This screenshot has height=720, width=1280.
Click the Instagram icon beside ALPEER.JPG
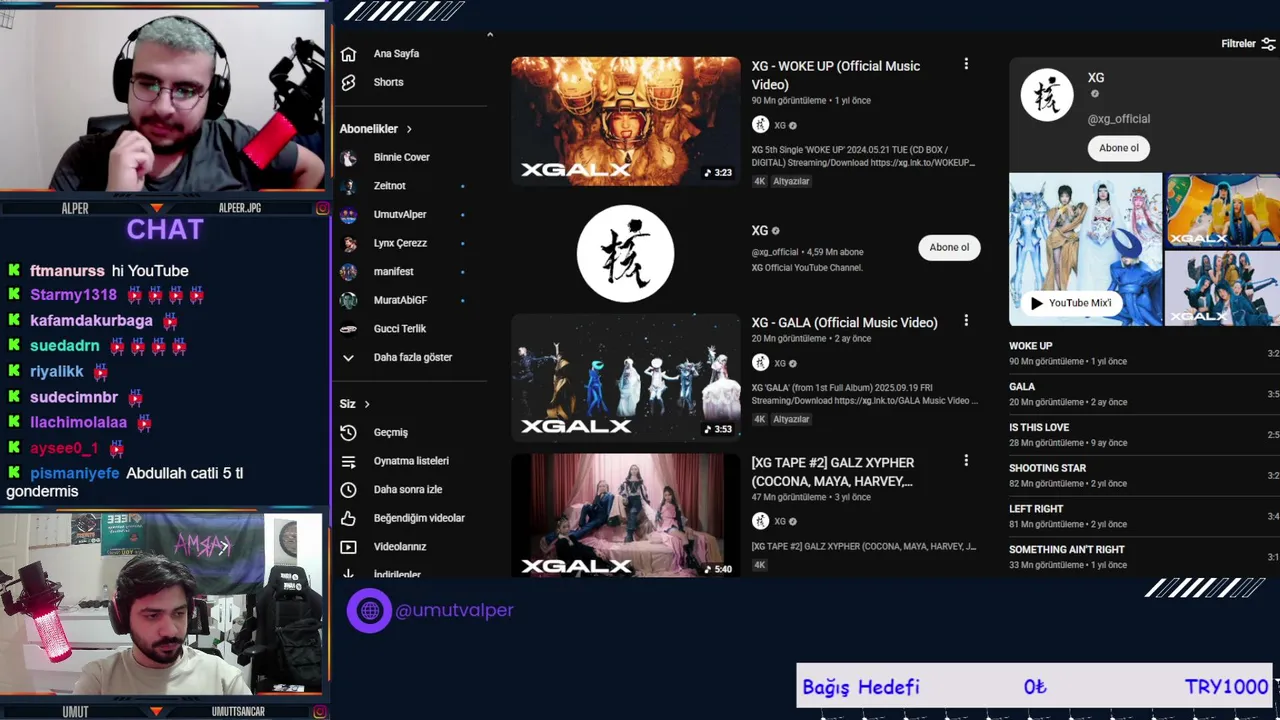322,208
